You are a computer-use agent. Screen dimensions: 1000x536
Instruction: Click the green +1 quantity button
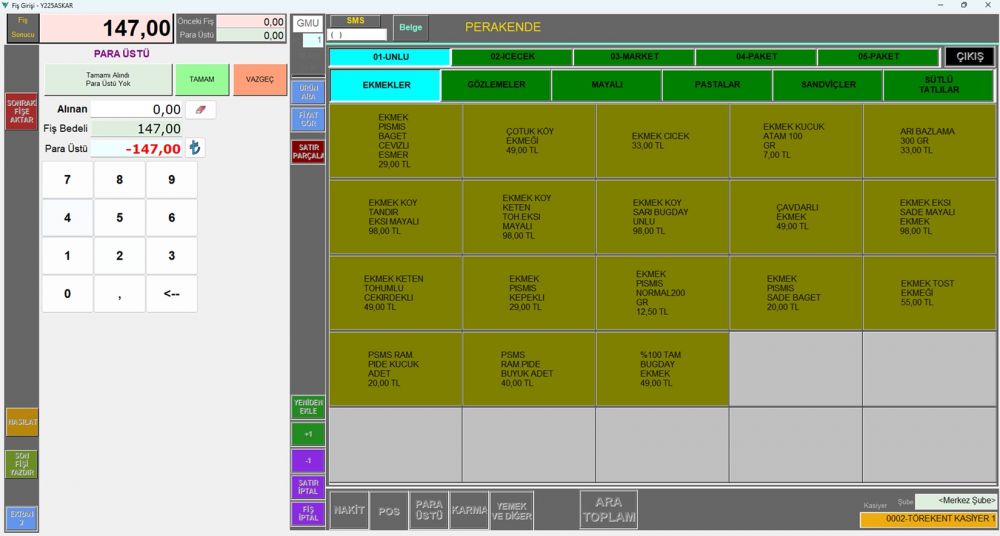pos(308,434)
